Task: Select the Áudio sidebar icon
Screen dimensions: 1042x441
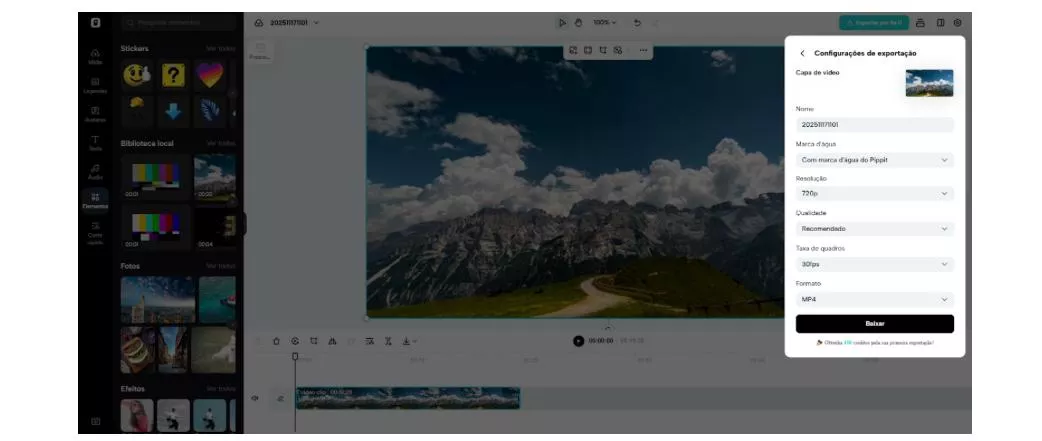Action: tap(95, 172)
